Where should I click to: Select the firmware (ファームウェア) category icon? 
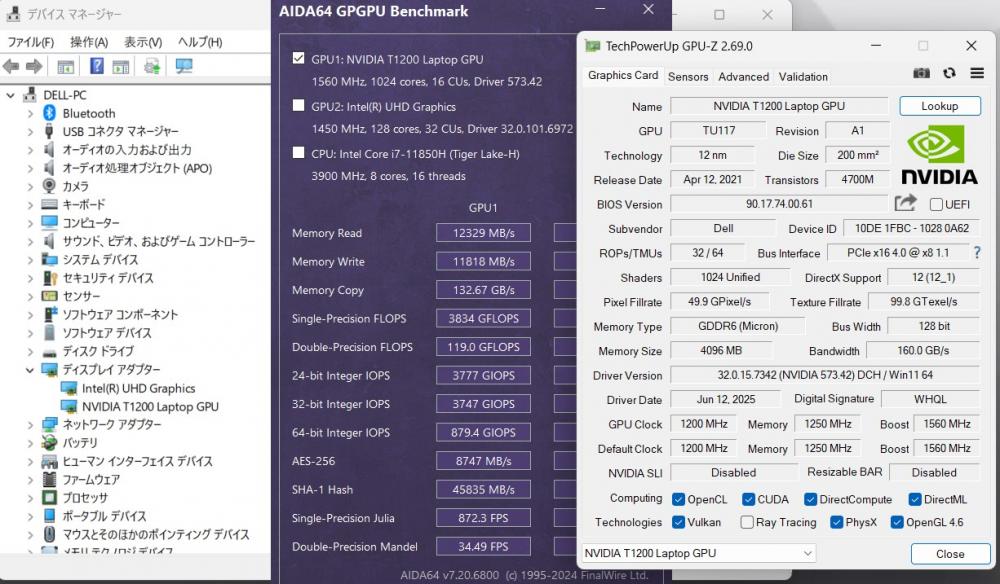point(49,479)
